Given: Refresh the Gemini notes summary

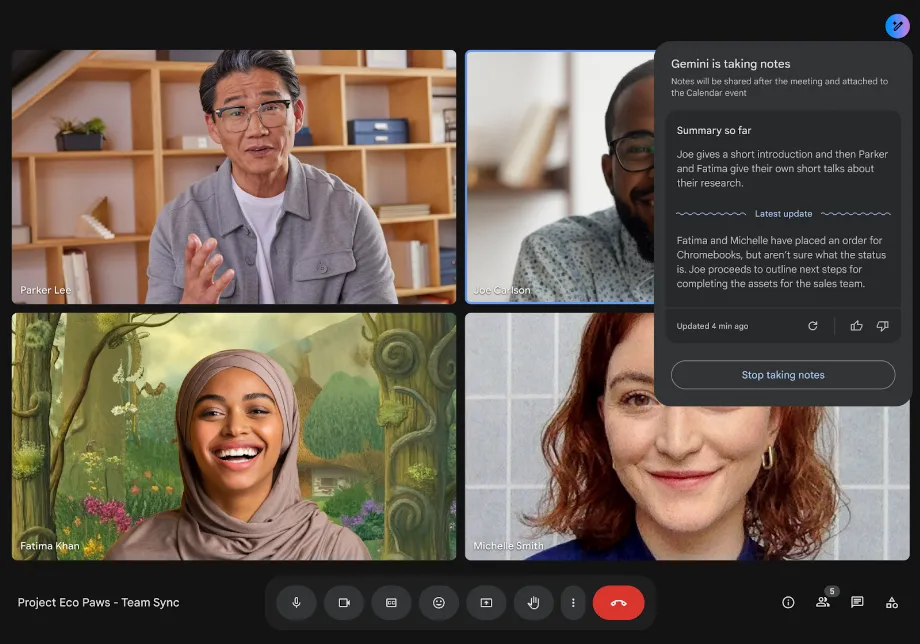Looking at the screenshot, I should 813,326.
